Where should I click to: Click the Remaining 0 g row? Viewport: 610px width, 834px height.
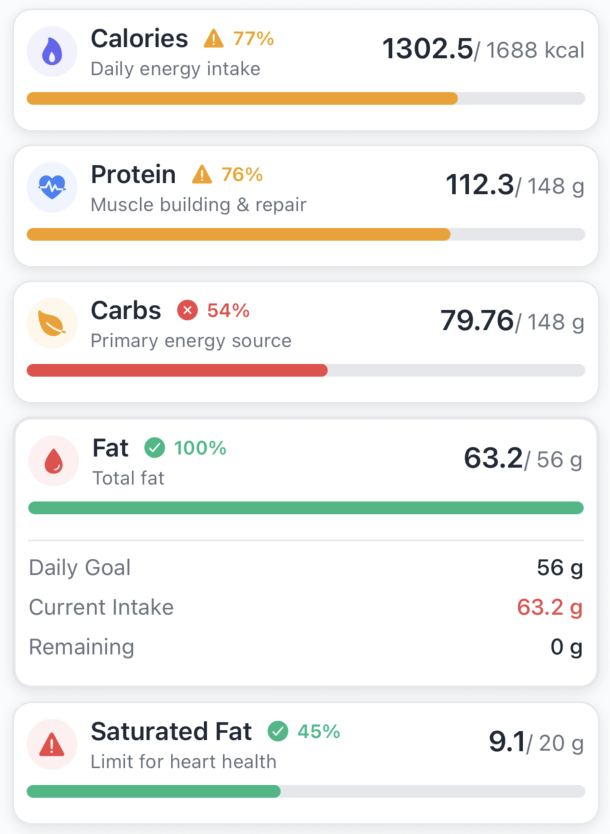306,647
